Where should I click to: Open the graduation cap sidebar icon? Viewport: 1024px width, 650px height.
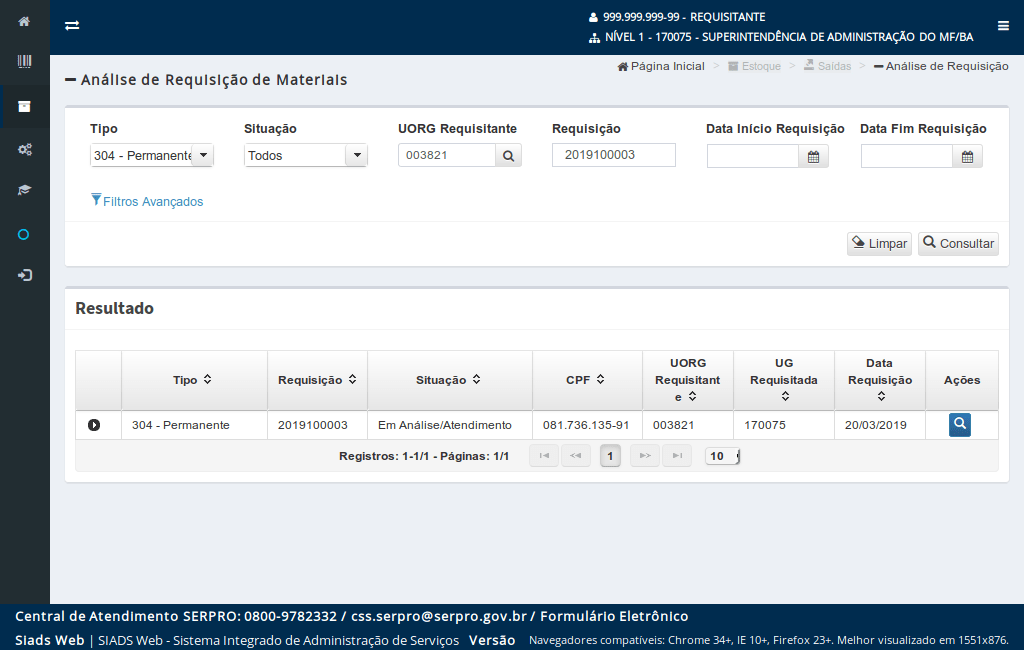coord(24,190)
